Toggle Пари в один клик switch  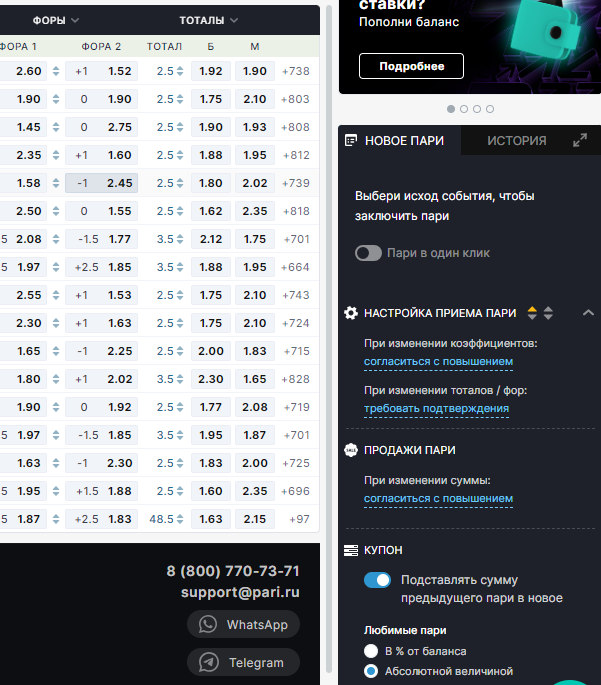click(x=368, y=253)
